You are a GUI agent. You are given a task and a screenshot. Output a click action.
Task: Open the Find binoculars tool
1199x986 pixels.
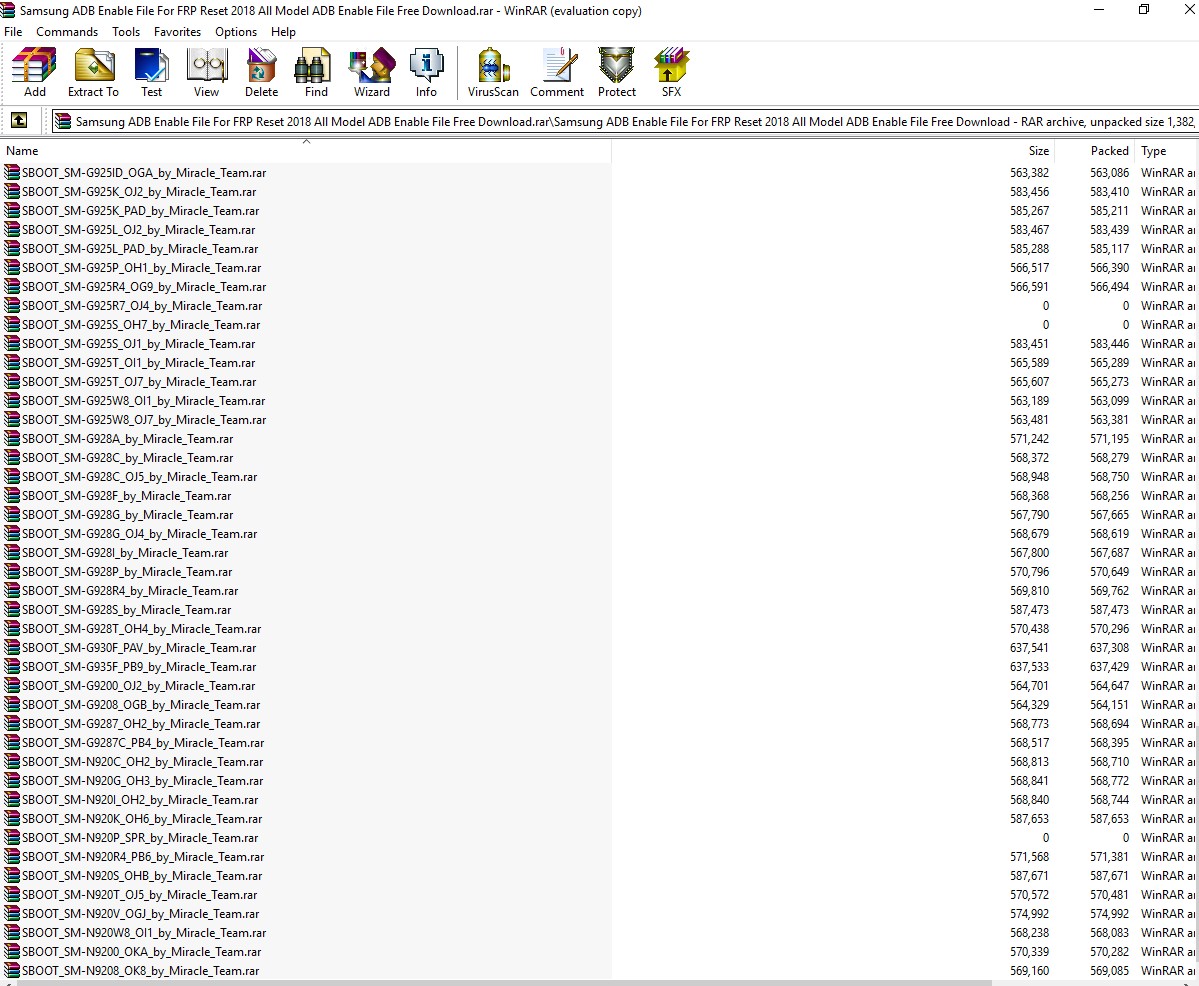[316, 73]
